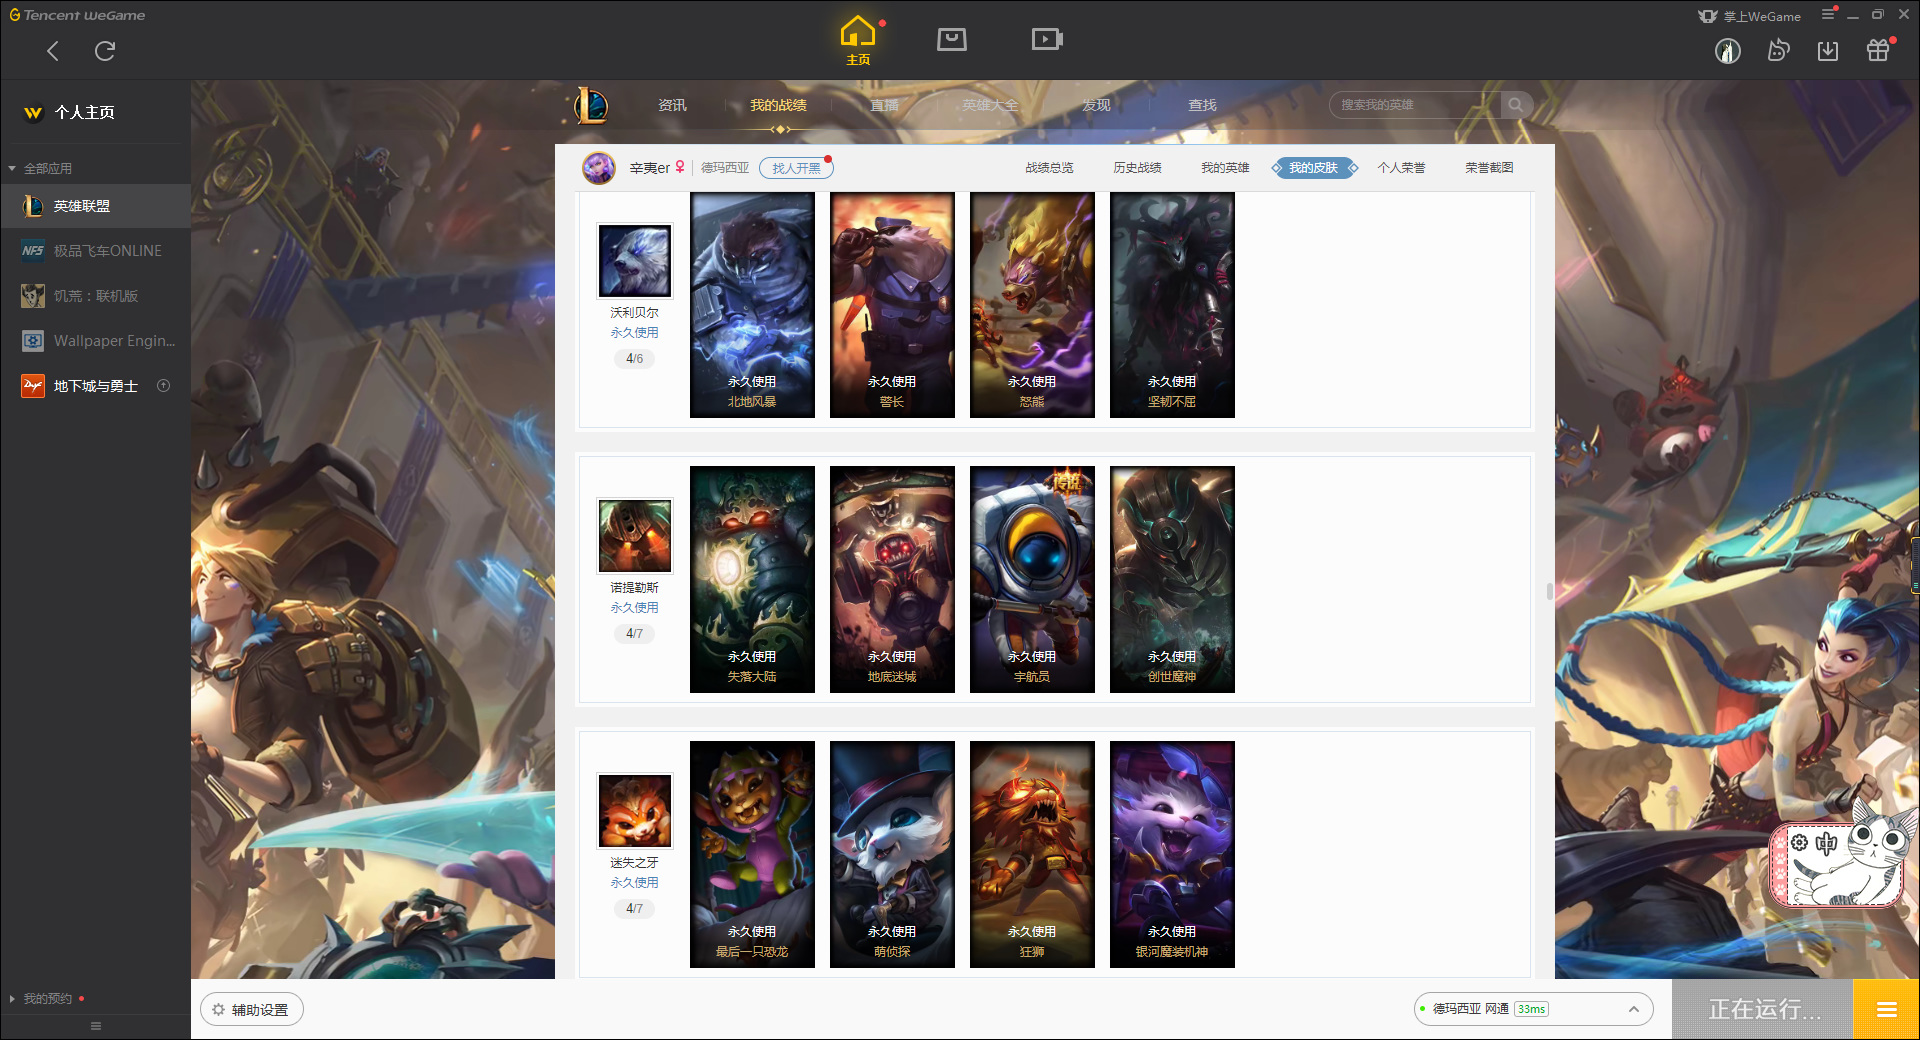This screenshot has height=1040, width=1920.
Task: Switch to 我的英雄 sub-tab
Action: click(1225, 168)
